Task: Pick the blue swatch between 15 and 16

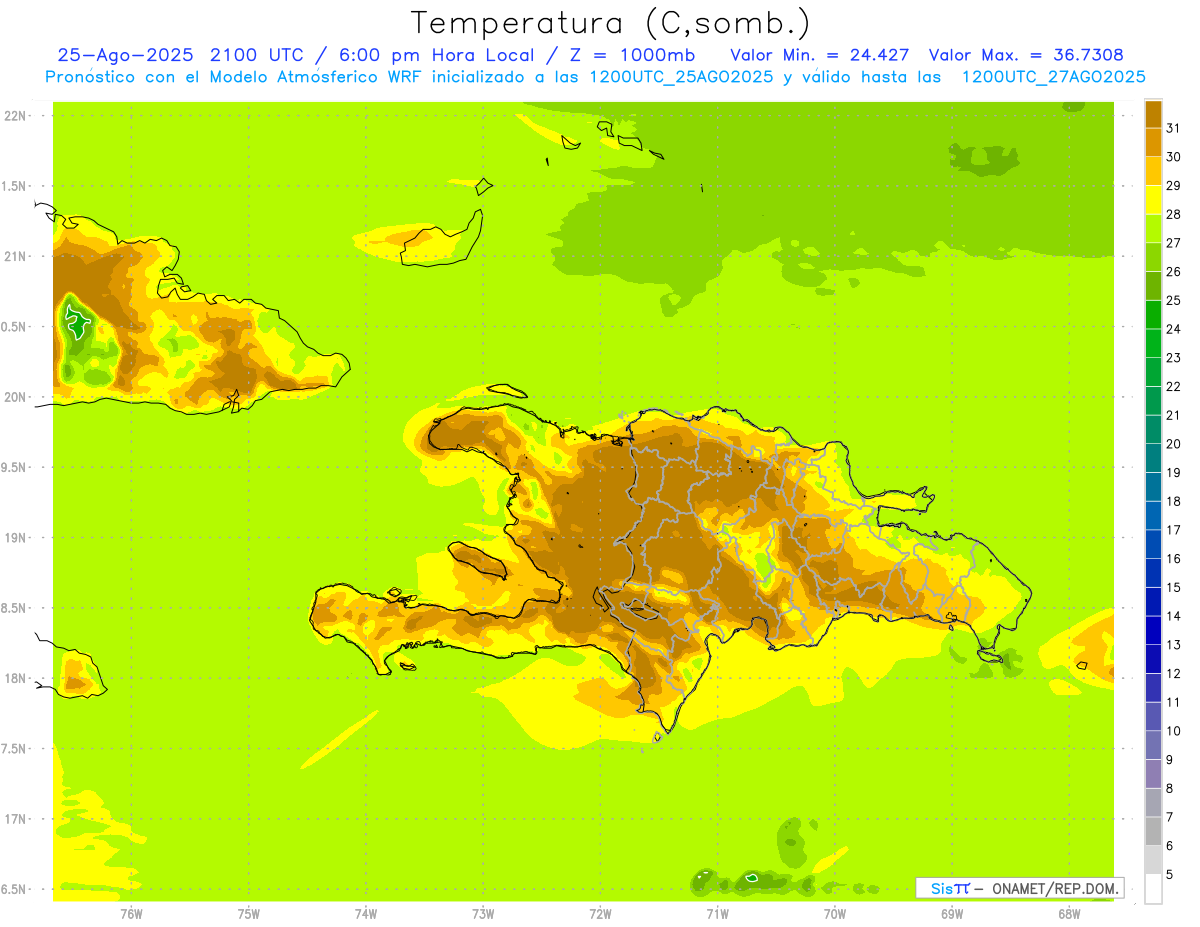Action: pyautogui.click(x=1153, y=573)
